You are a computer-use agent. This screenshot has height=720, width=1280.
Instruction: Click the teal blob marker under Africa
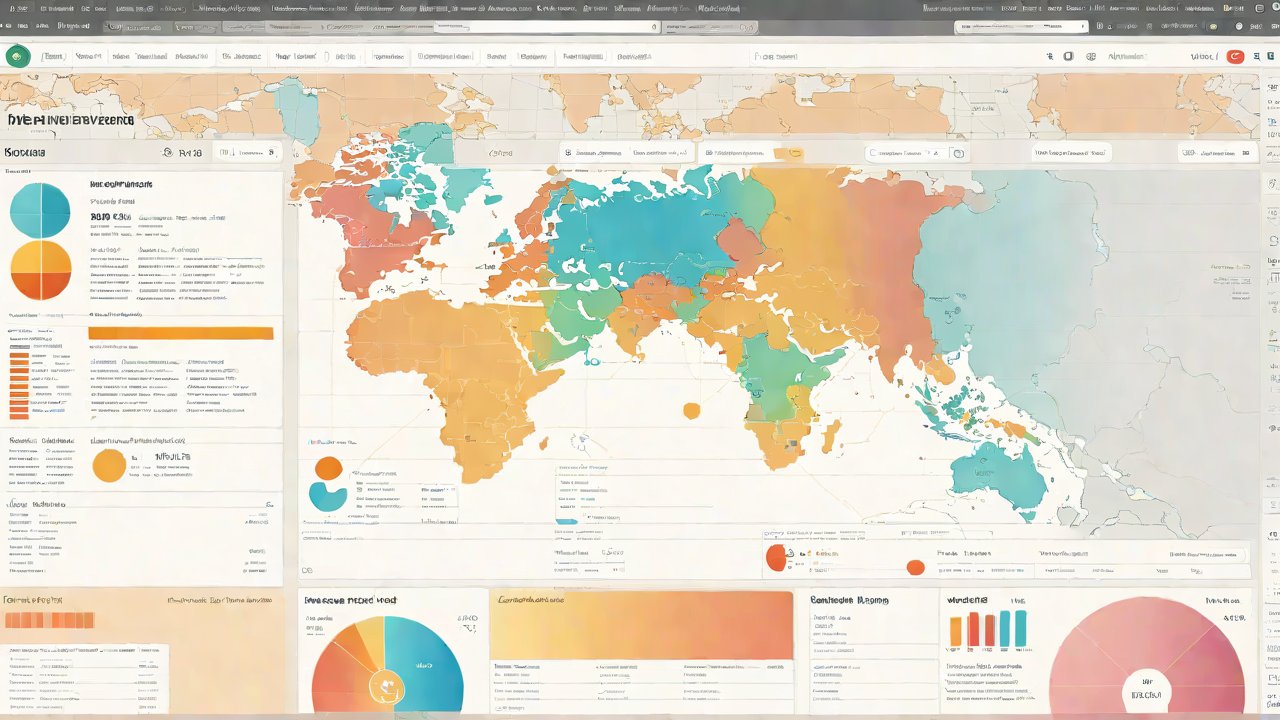point(326,496)
